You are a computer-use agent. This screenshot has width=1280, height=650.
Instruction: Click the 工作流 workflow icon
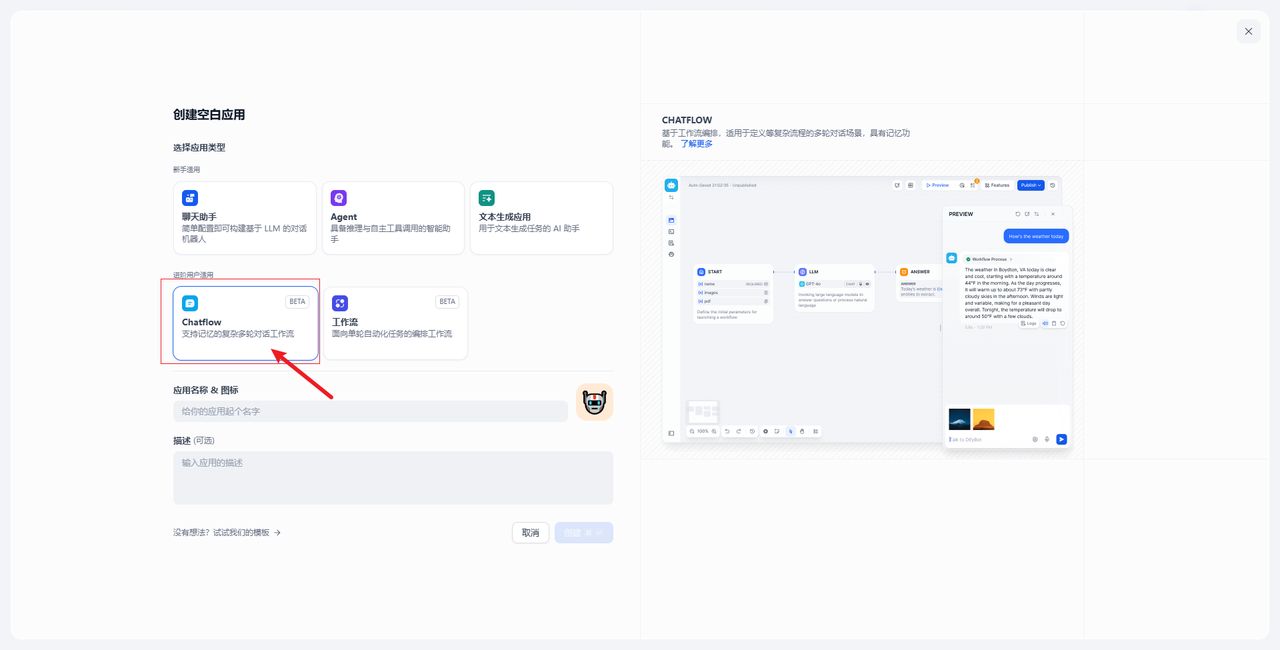[340, 303]
